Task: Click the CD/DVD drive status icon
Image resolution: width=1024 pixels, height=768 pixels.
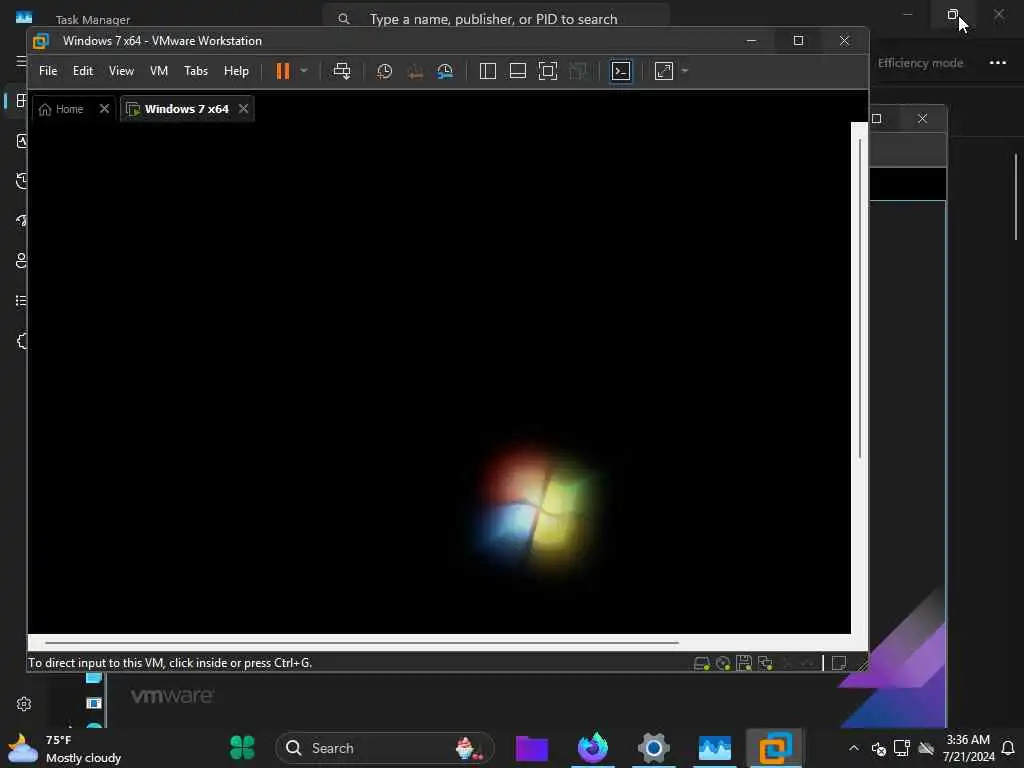Action: coord(723,664)
